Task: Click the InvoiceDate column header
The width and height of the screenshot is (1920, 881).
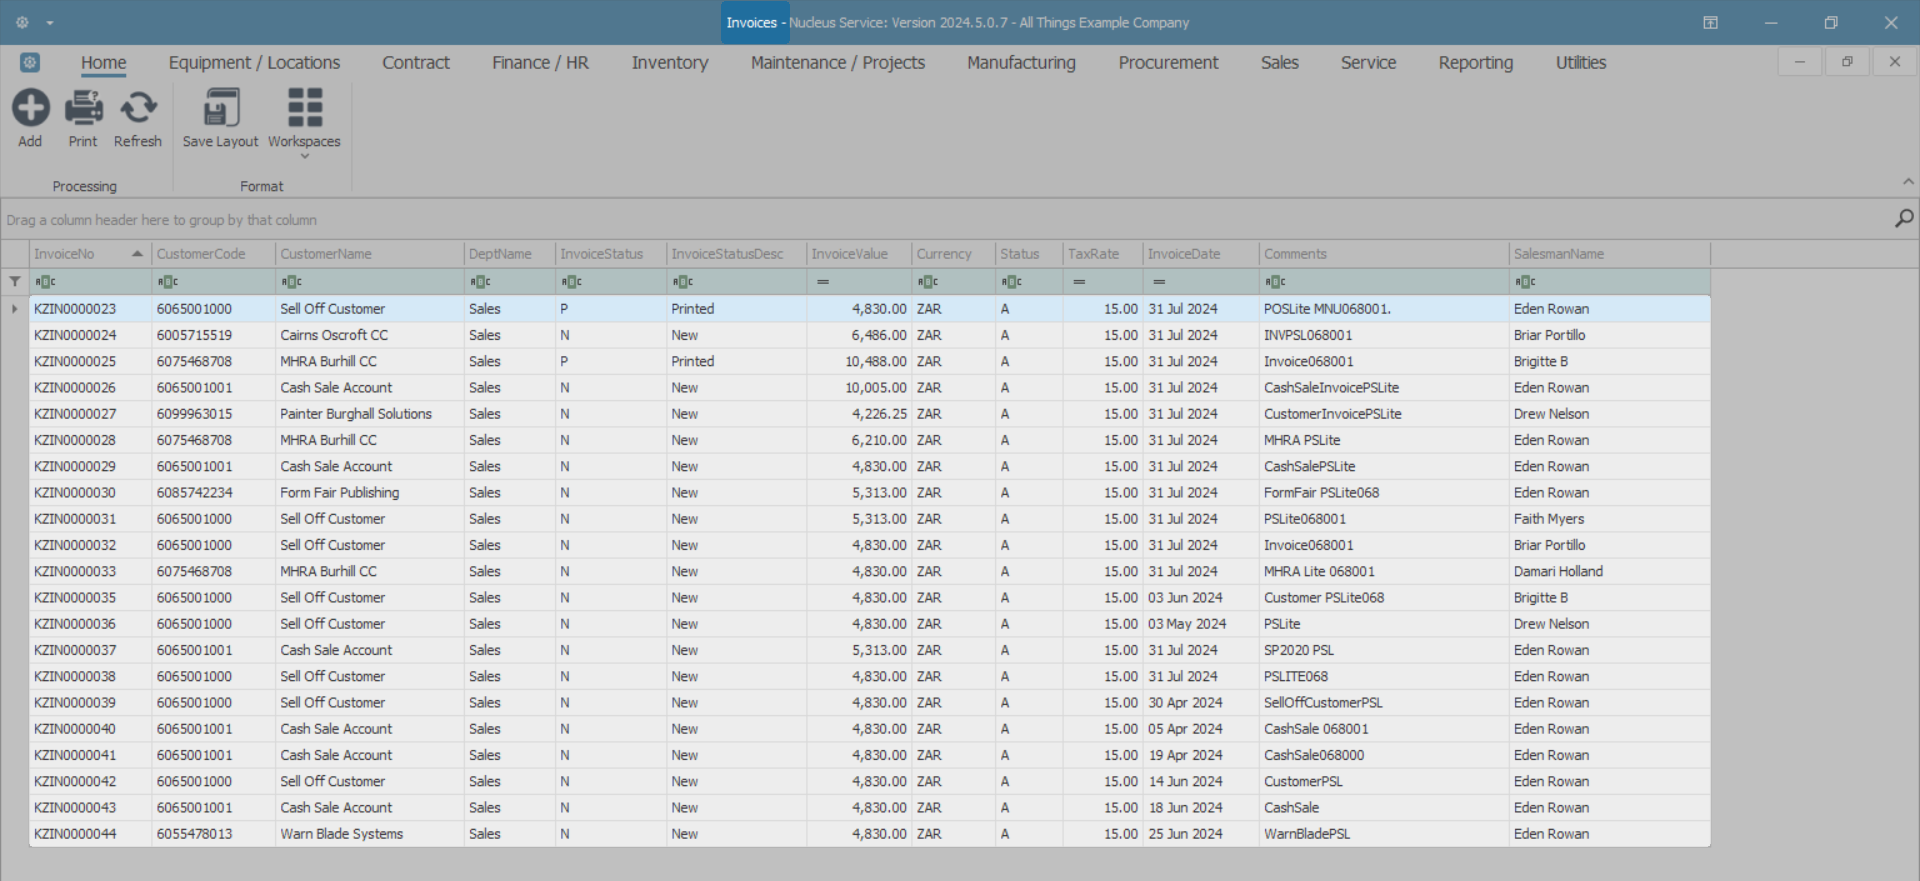Action: 1184,254
